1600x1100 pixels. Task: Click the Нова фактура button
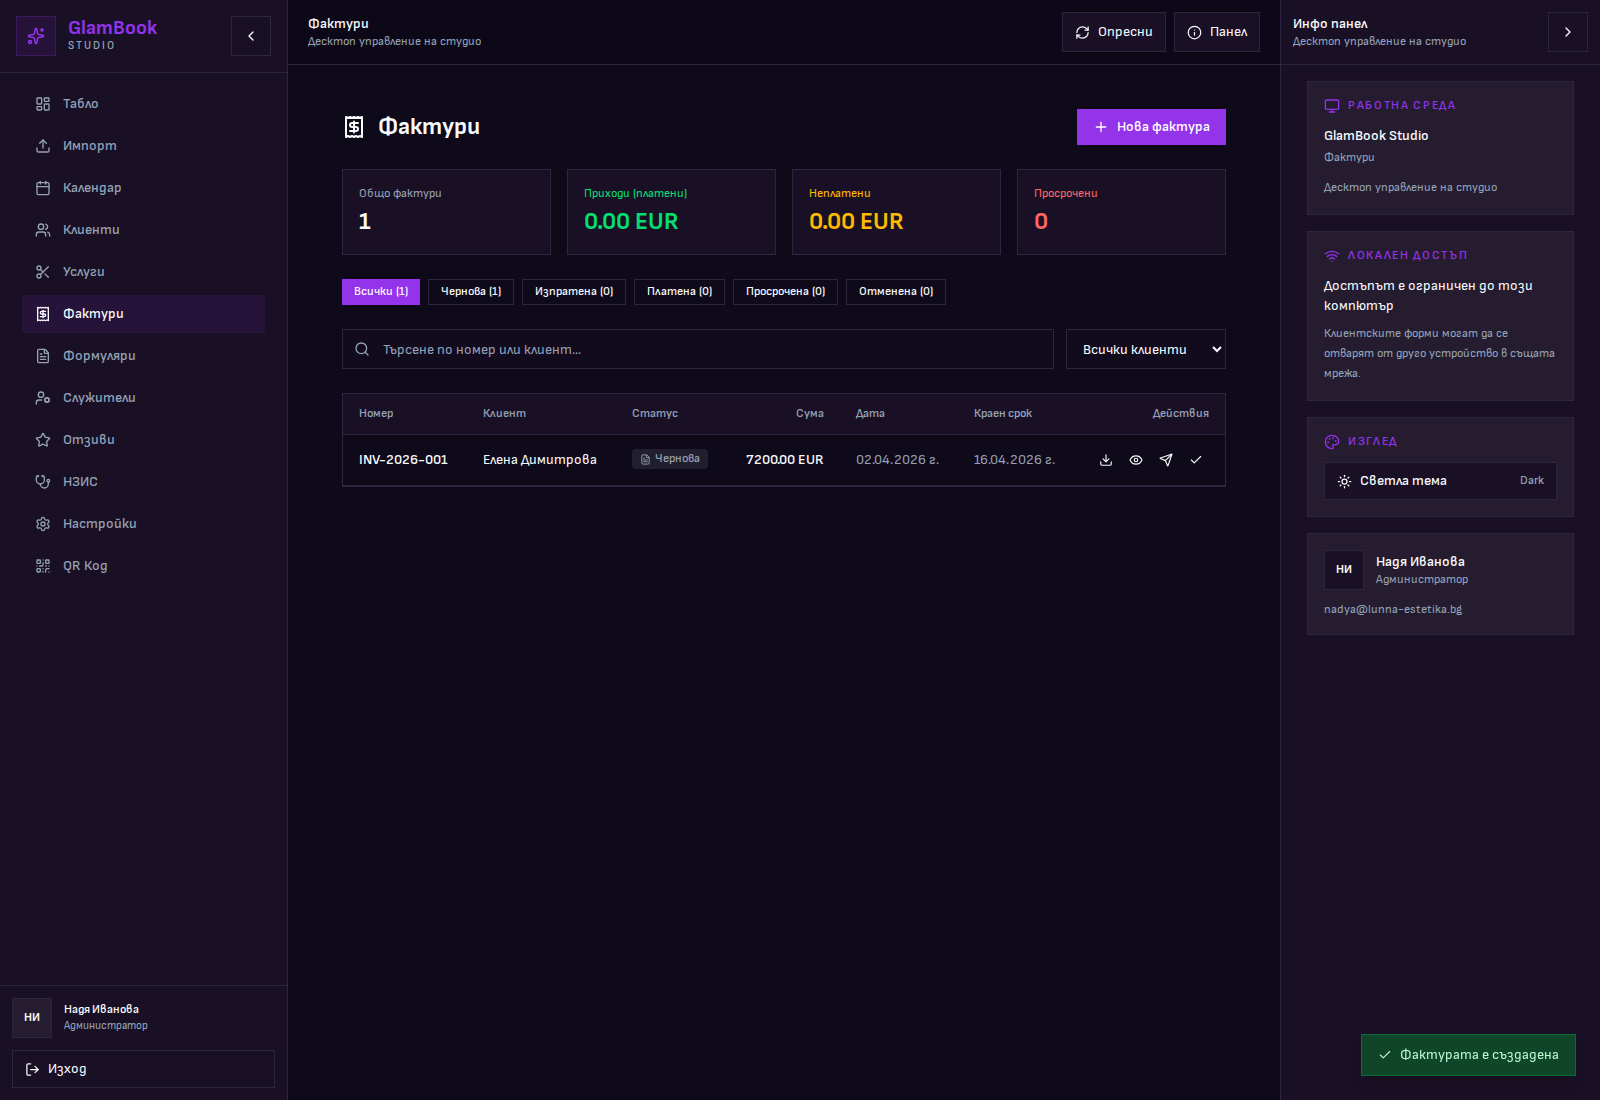(1151, 127)
